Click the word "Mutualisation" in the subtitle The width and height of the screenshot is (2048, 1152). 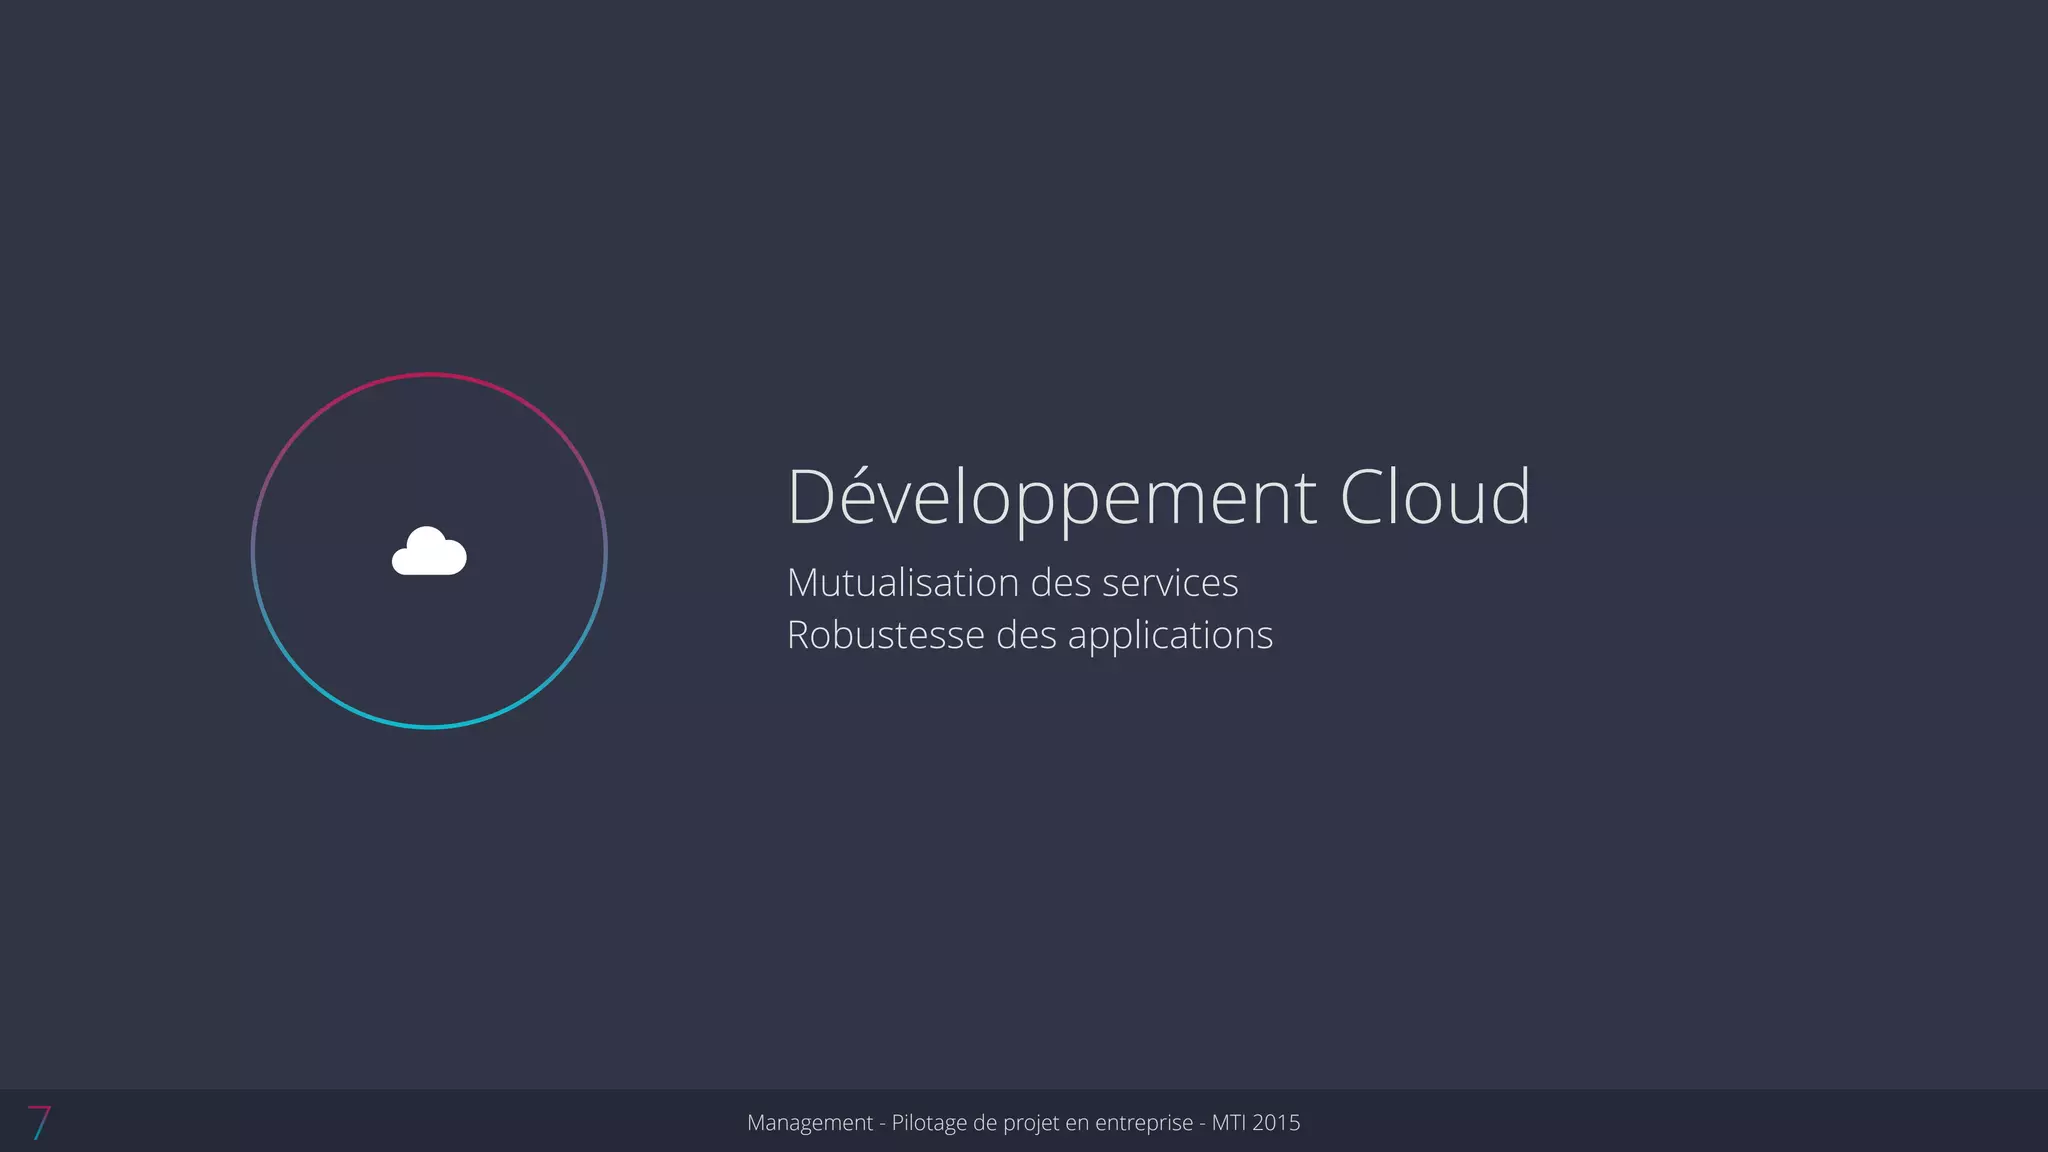pos(902,583)
